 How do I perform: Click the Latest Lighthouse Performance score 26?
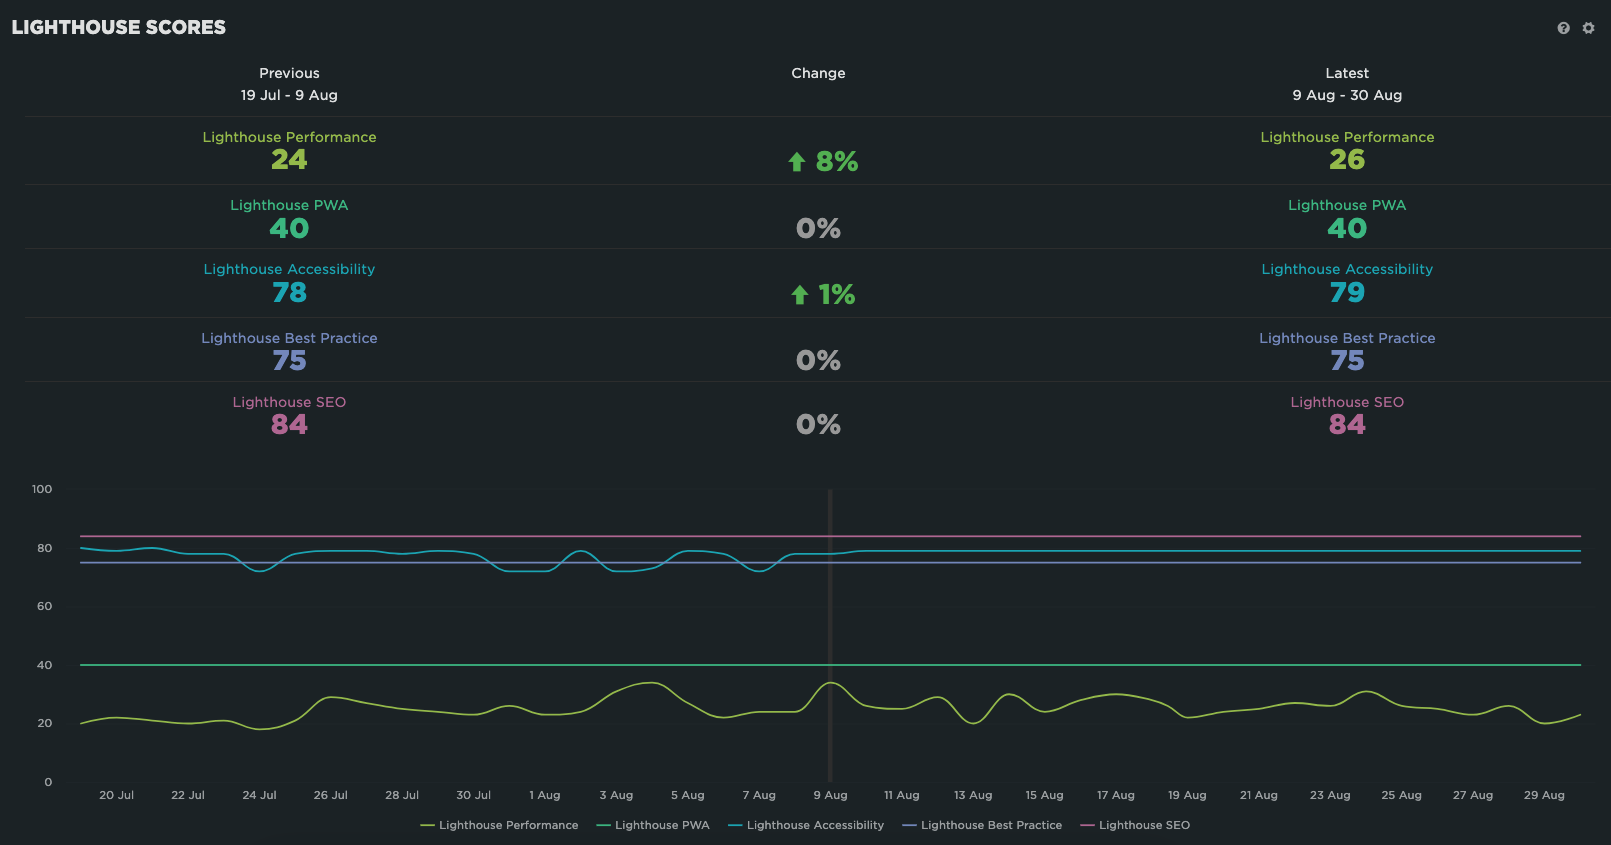(1347, 160)
